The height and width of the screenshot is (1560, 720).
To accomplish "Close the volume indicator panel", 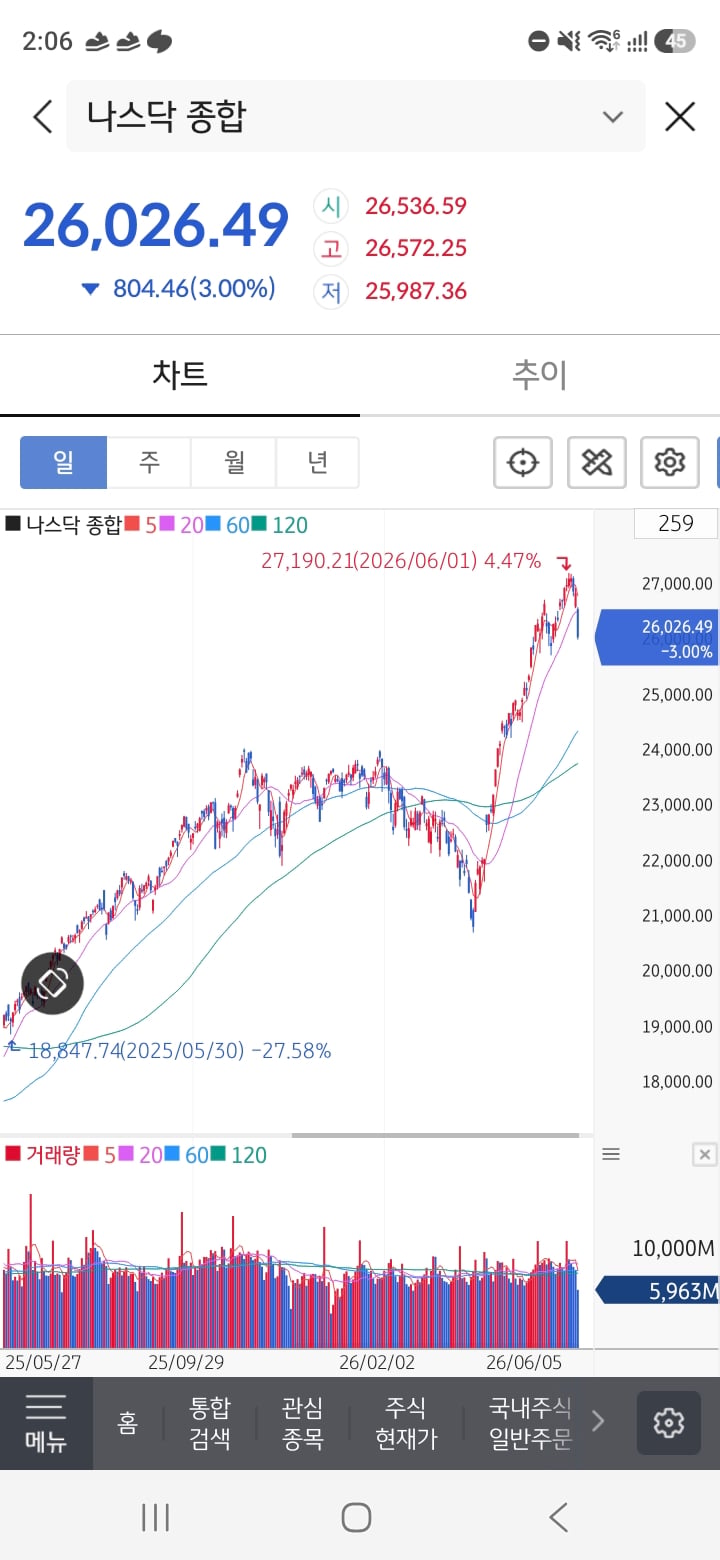I will (705, 1155).
